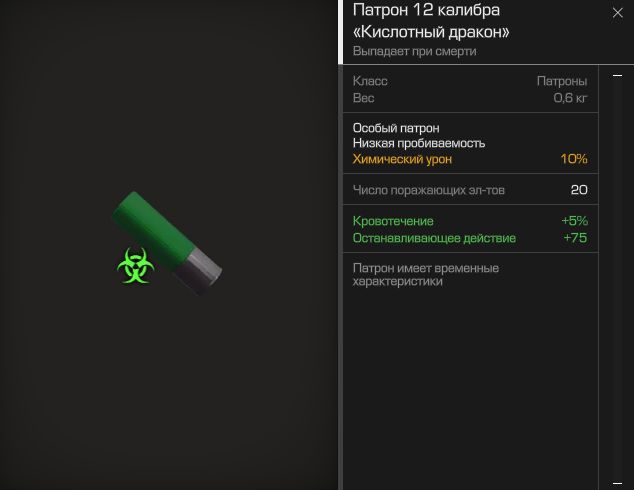Close the item info panel
This screenshot has width=634, height=490.
[x=617, y=13]
